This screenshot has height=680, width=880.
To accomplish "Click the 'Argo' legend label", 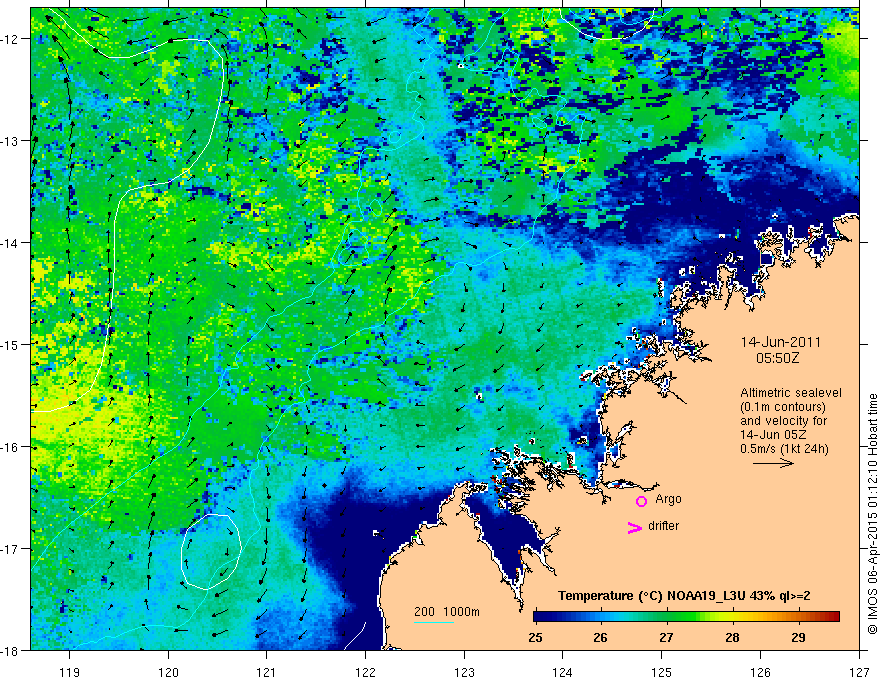I will pos(668,499).
